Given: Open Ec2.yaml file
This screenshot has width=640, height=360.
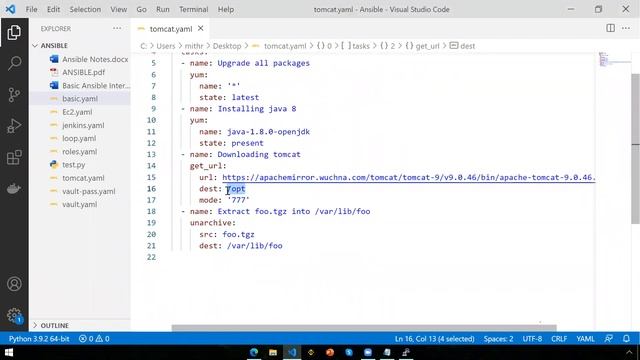Looking at the screenshot, I should click(77, 112).
